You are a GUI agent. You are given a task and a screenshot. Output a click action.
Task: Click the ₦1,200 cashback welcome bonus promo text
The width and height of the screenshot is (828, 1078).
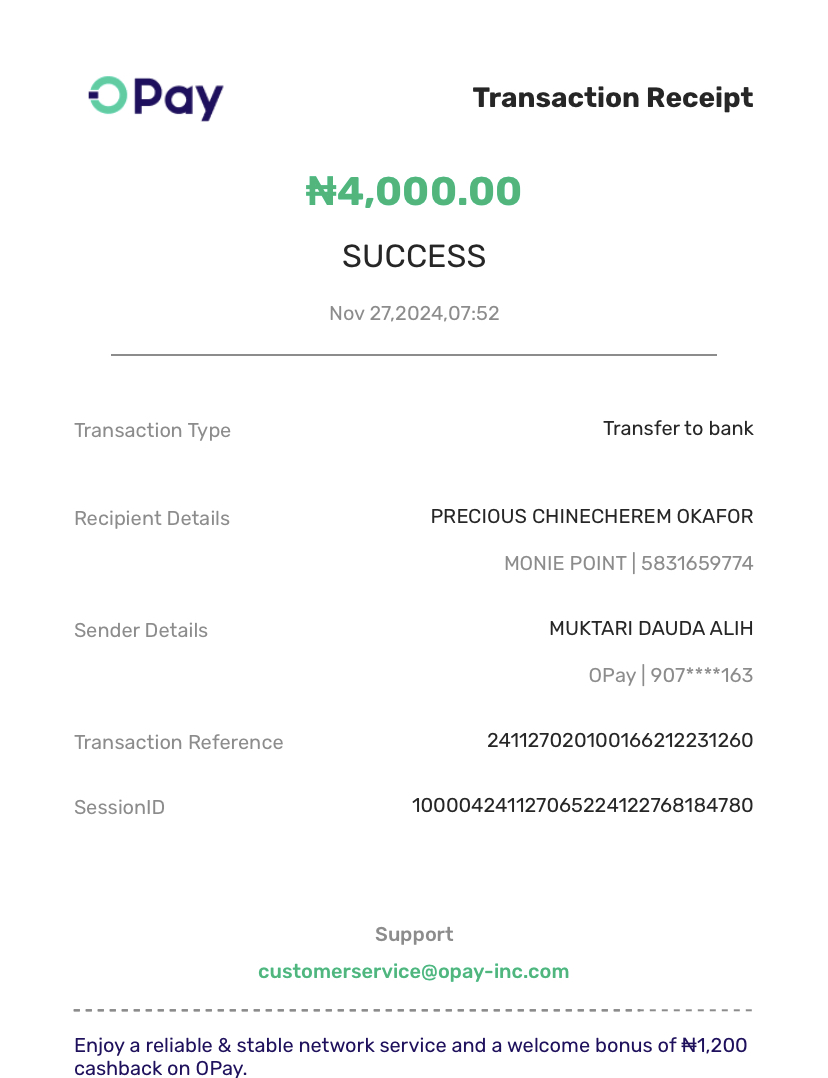[x=410, y=1057]
